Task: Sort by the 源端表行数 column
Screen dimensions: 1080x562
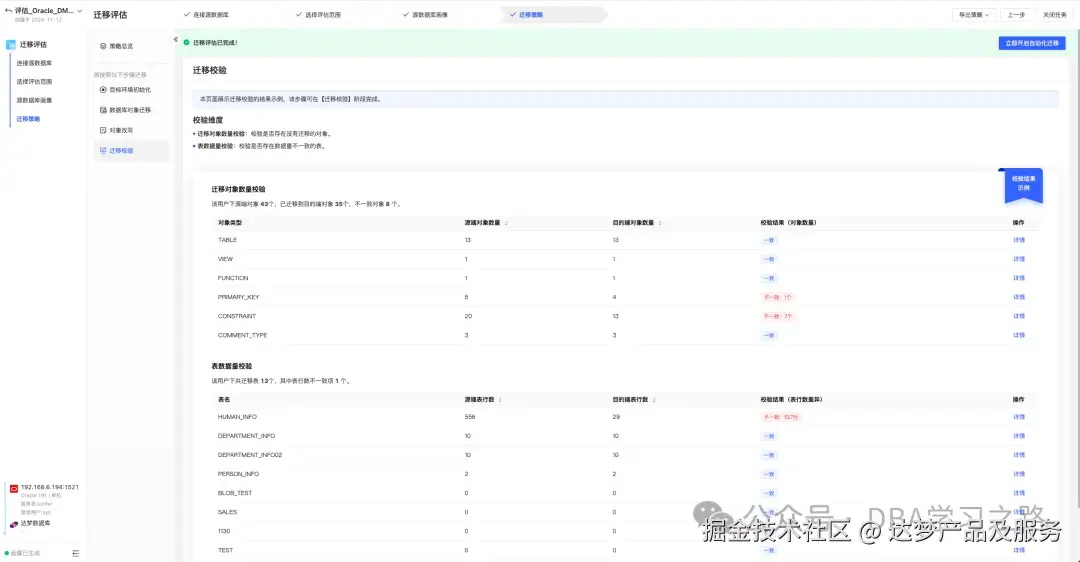Action: (x=500, y=400)
